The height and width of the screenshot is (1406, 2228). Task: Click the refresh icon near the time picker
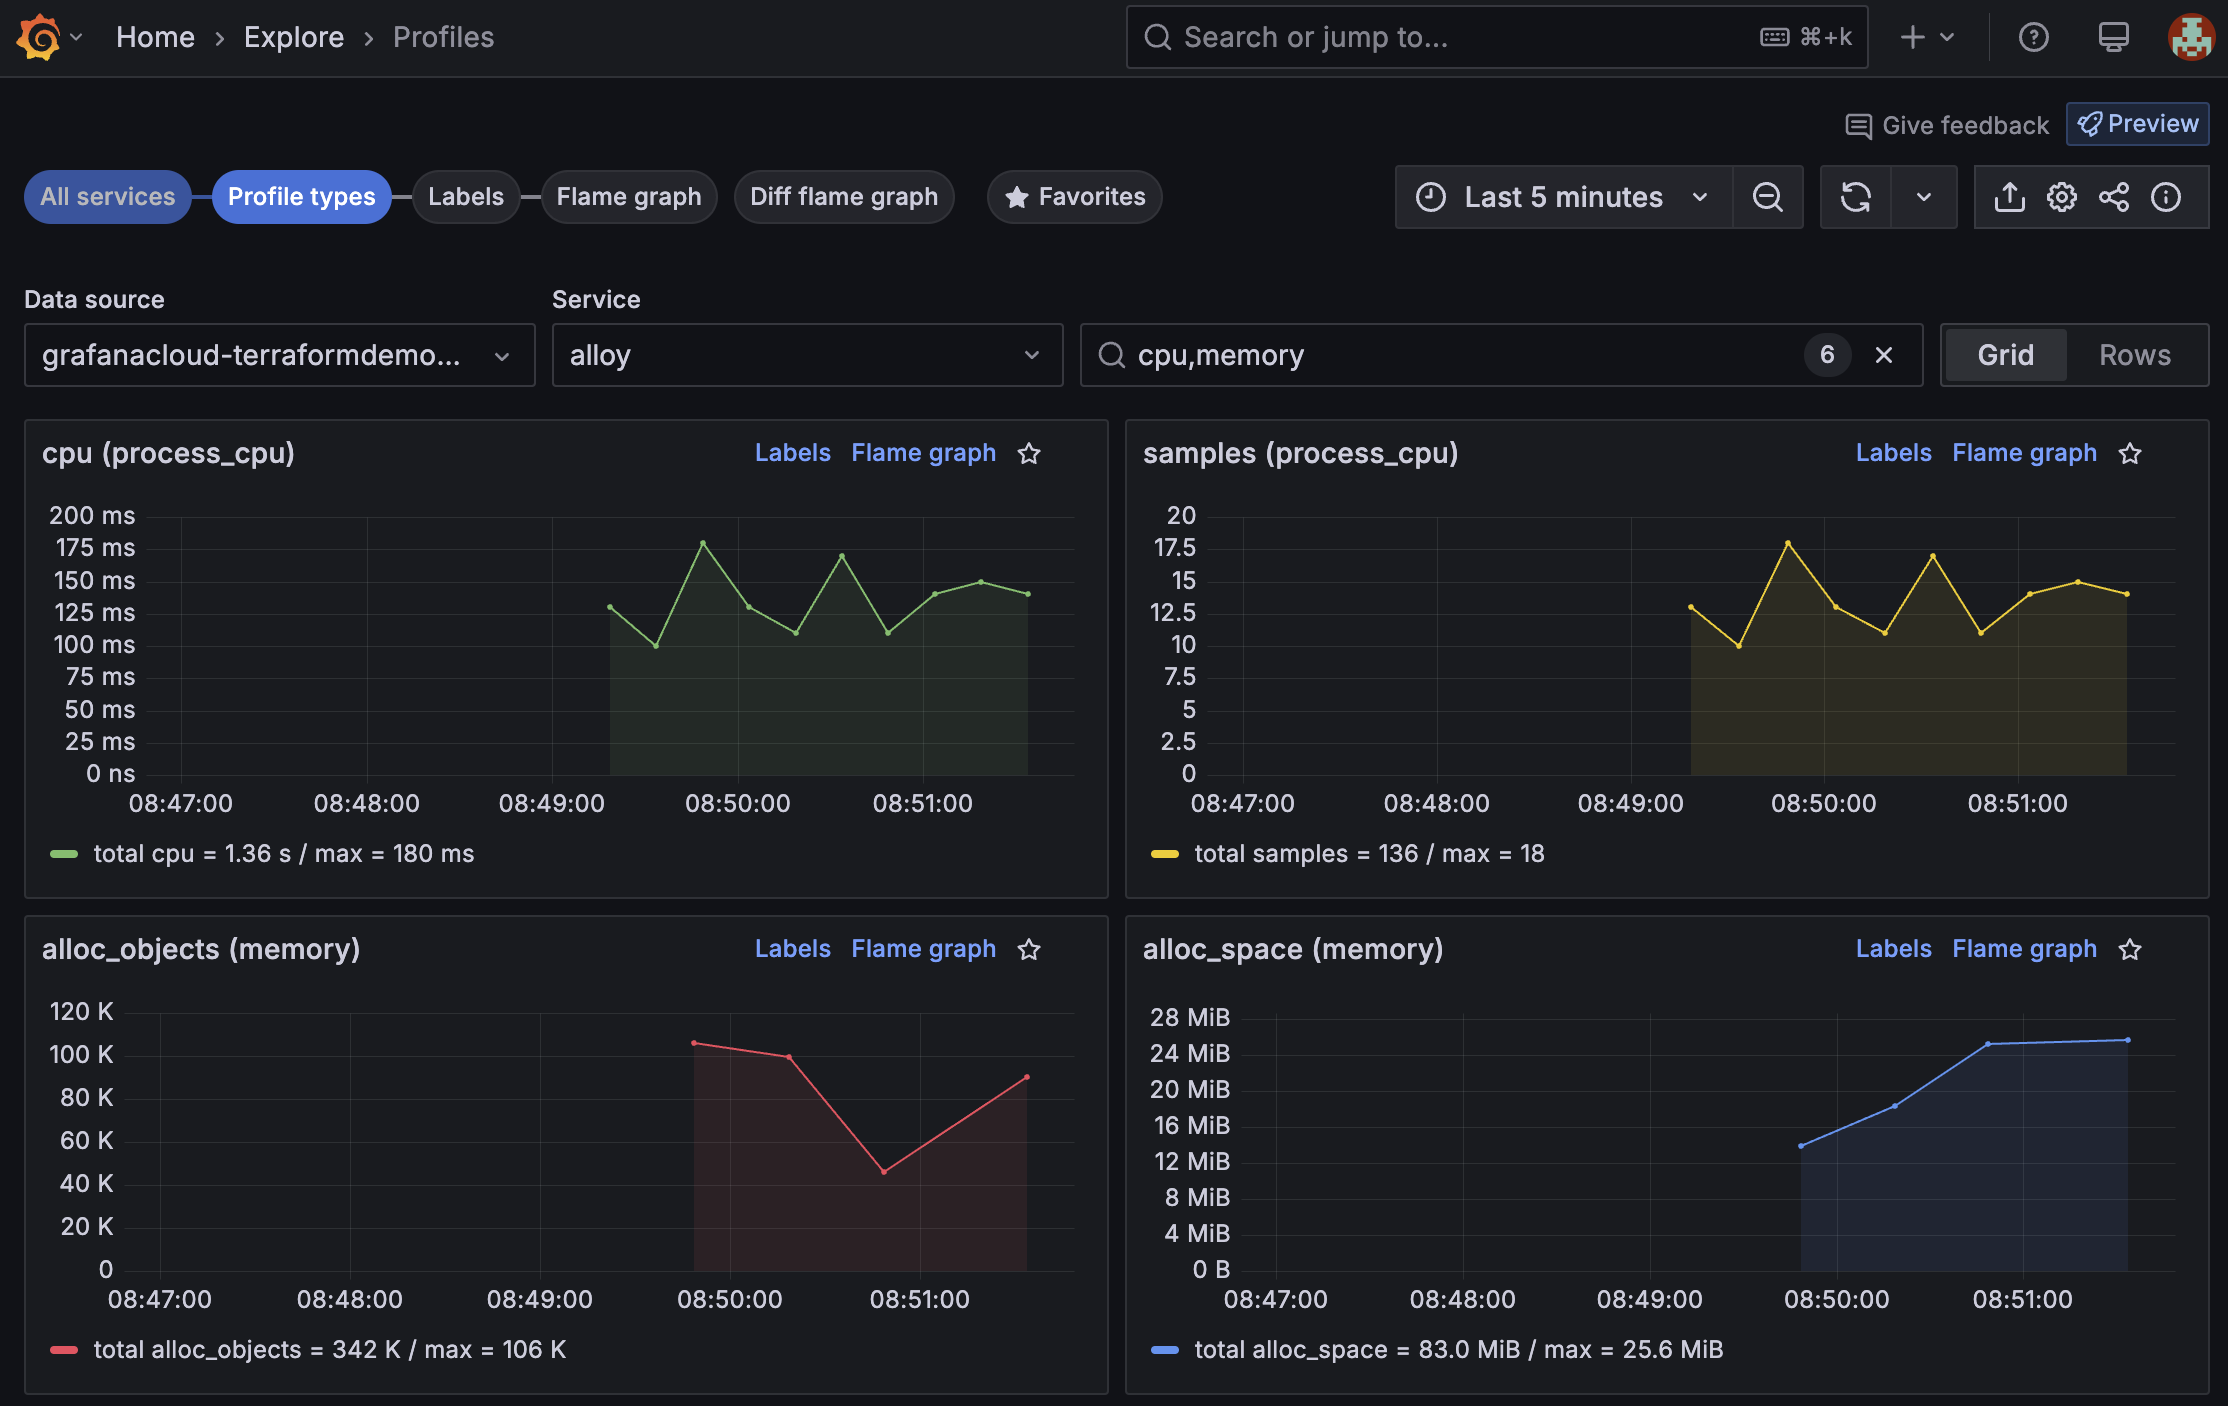(1856, 197)
